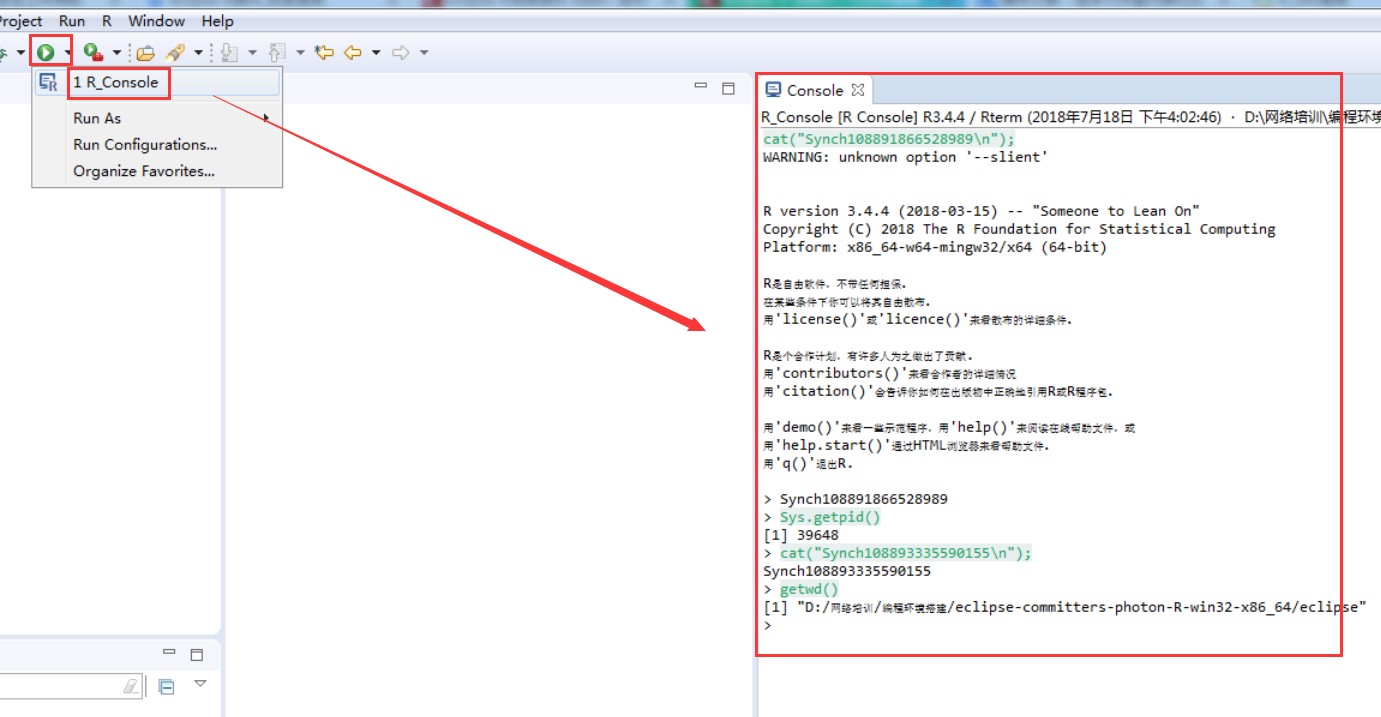
Task: Click the Forward navigation arrow icon
Action: [401, 52]
